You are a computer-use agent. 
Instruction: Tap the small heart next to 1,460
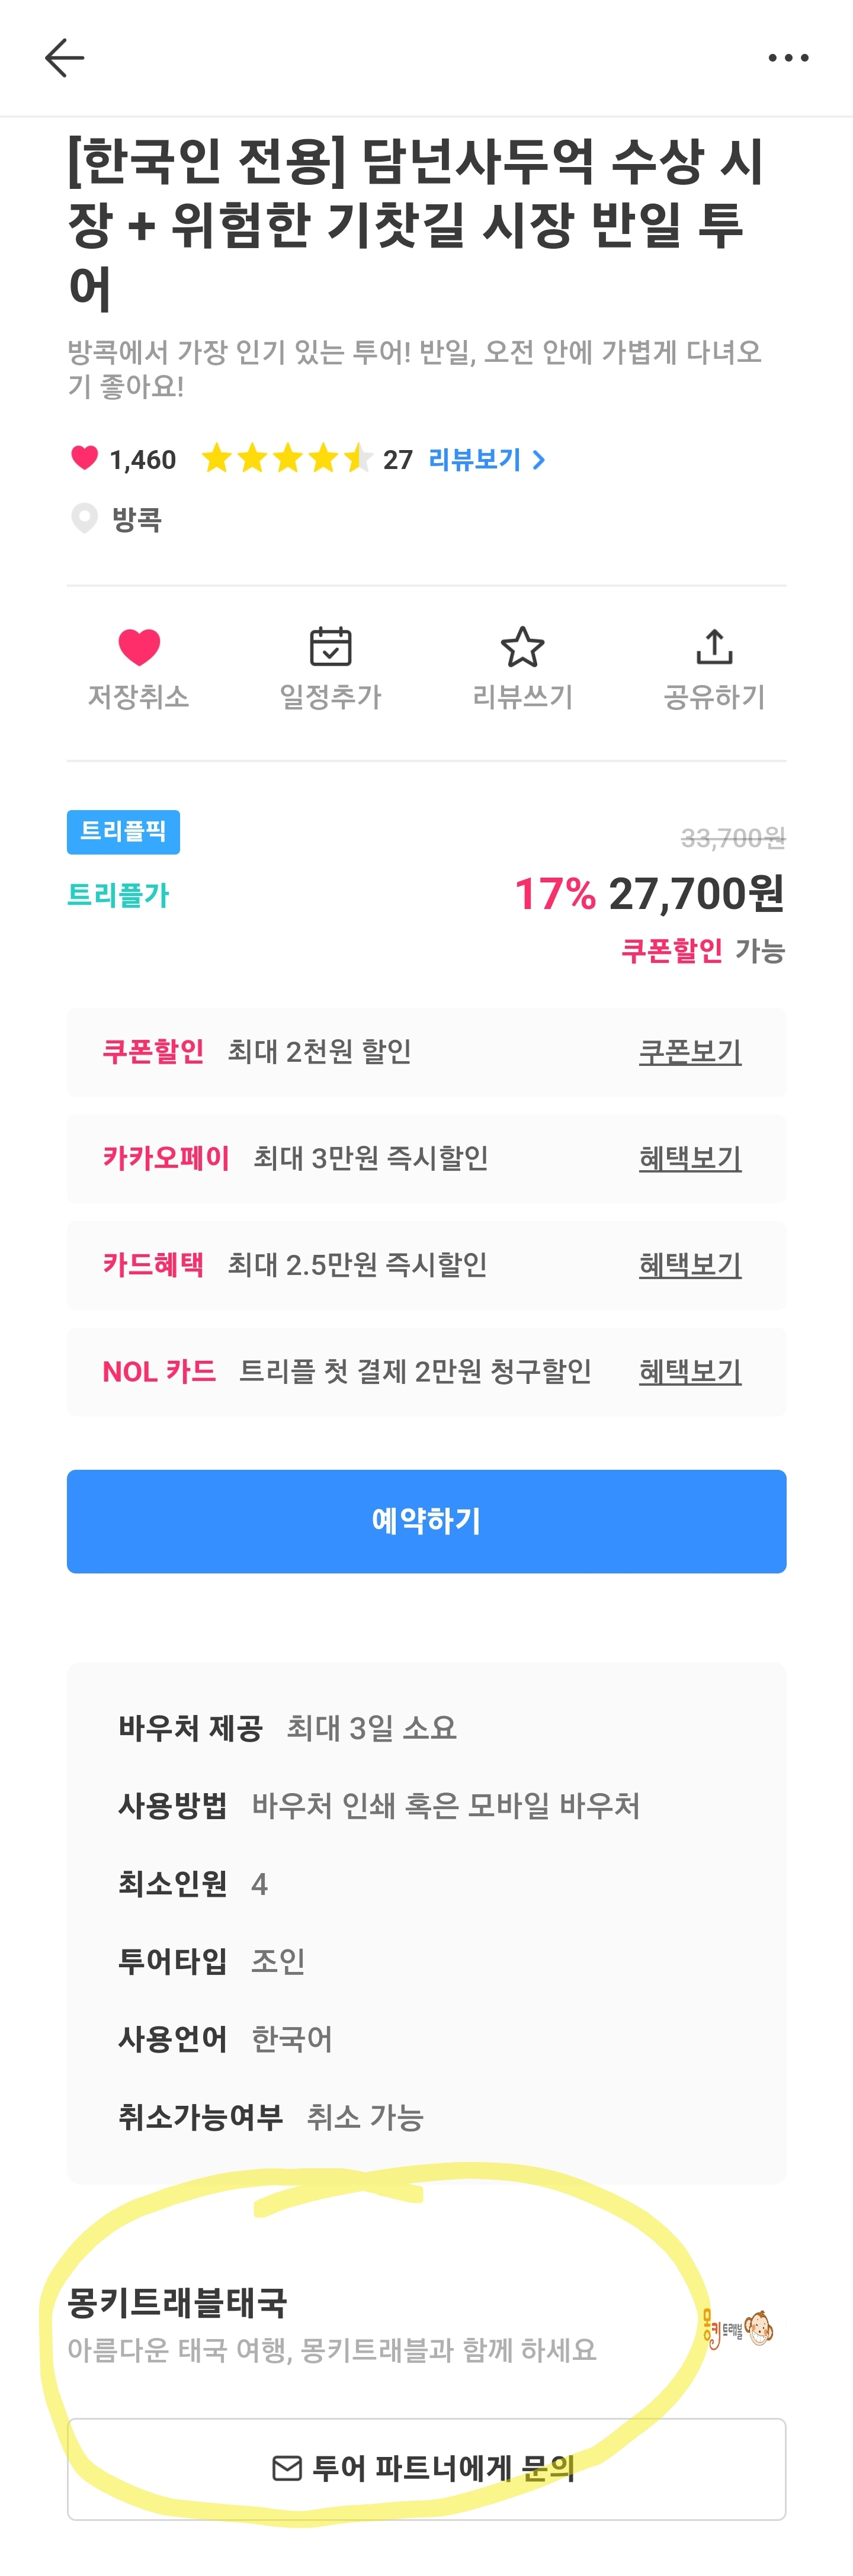point(85,458)
